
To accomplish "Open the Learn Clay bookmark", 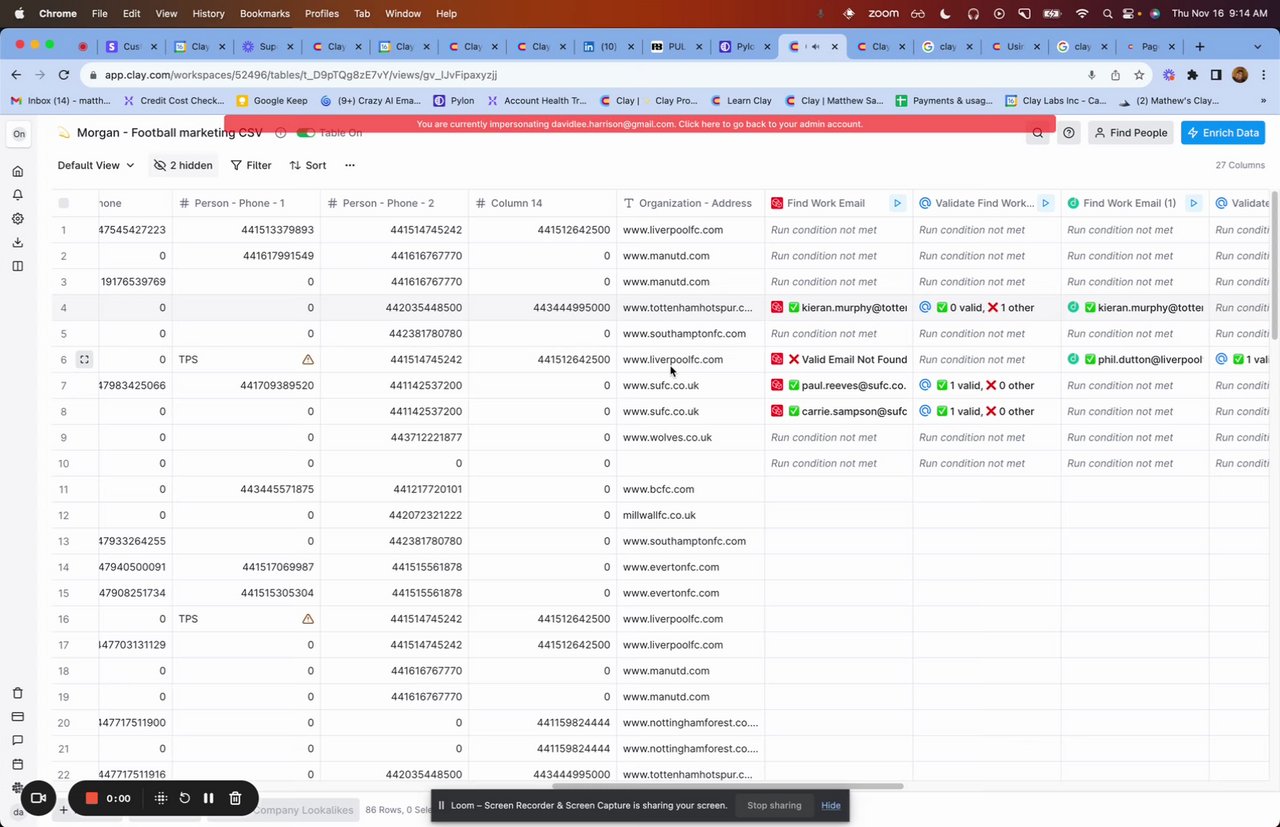I will pos(741,100).
